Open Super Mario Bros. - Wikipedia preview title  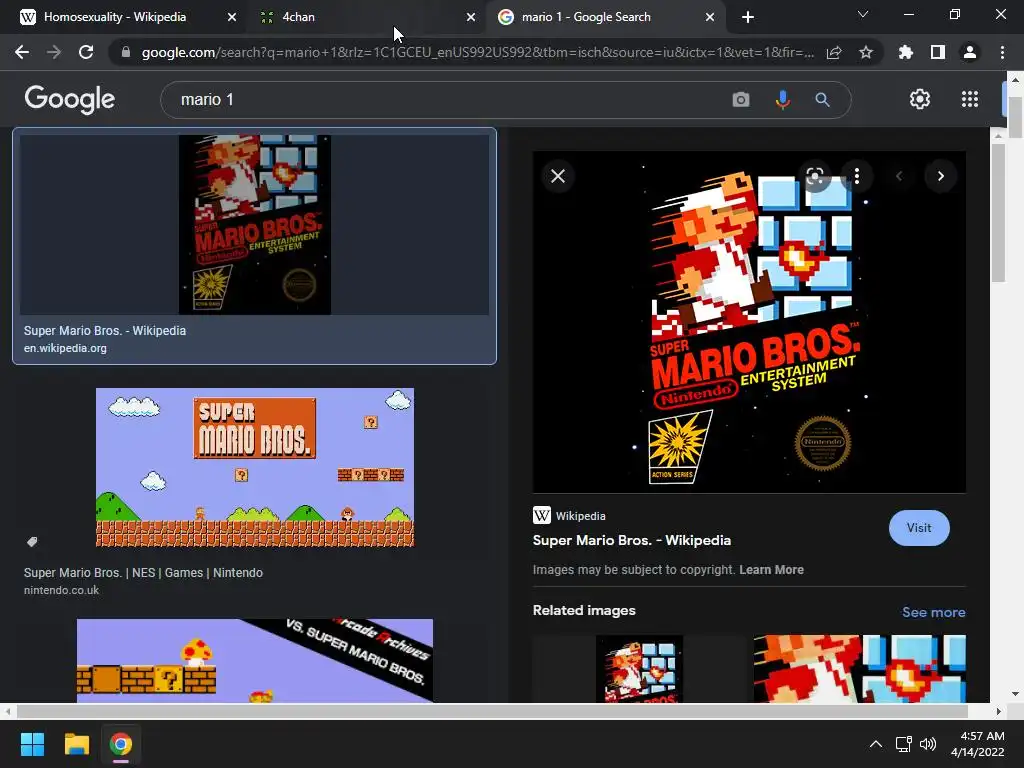click(632, 540)
